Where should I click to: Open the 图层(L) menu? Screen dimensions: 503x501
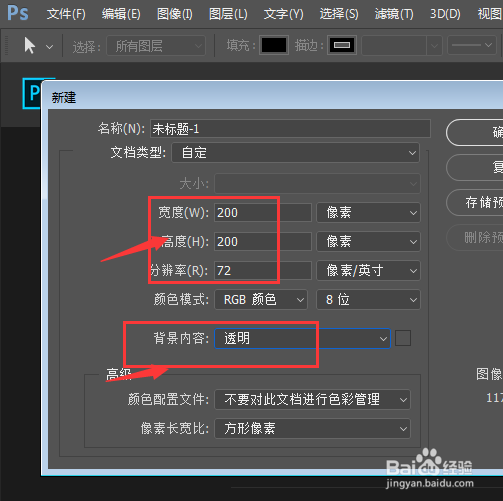(228, 14)
